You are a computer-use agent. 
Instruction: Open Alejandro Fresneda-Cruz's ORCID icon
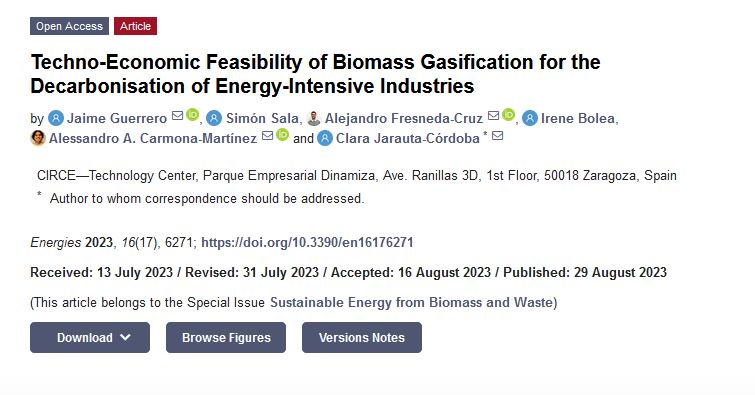pyautogui.click(x=508, y=115)
